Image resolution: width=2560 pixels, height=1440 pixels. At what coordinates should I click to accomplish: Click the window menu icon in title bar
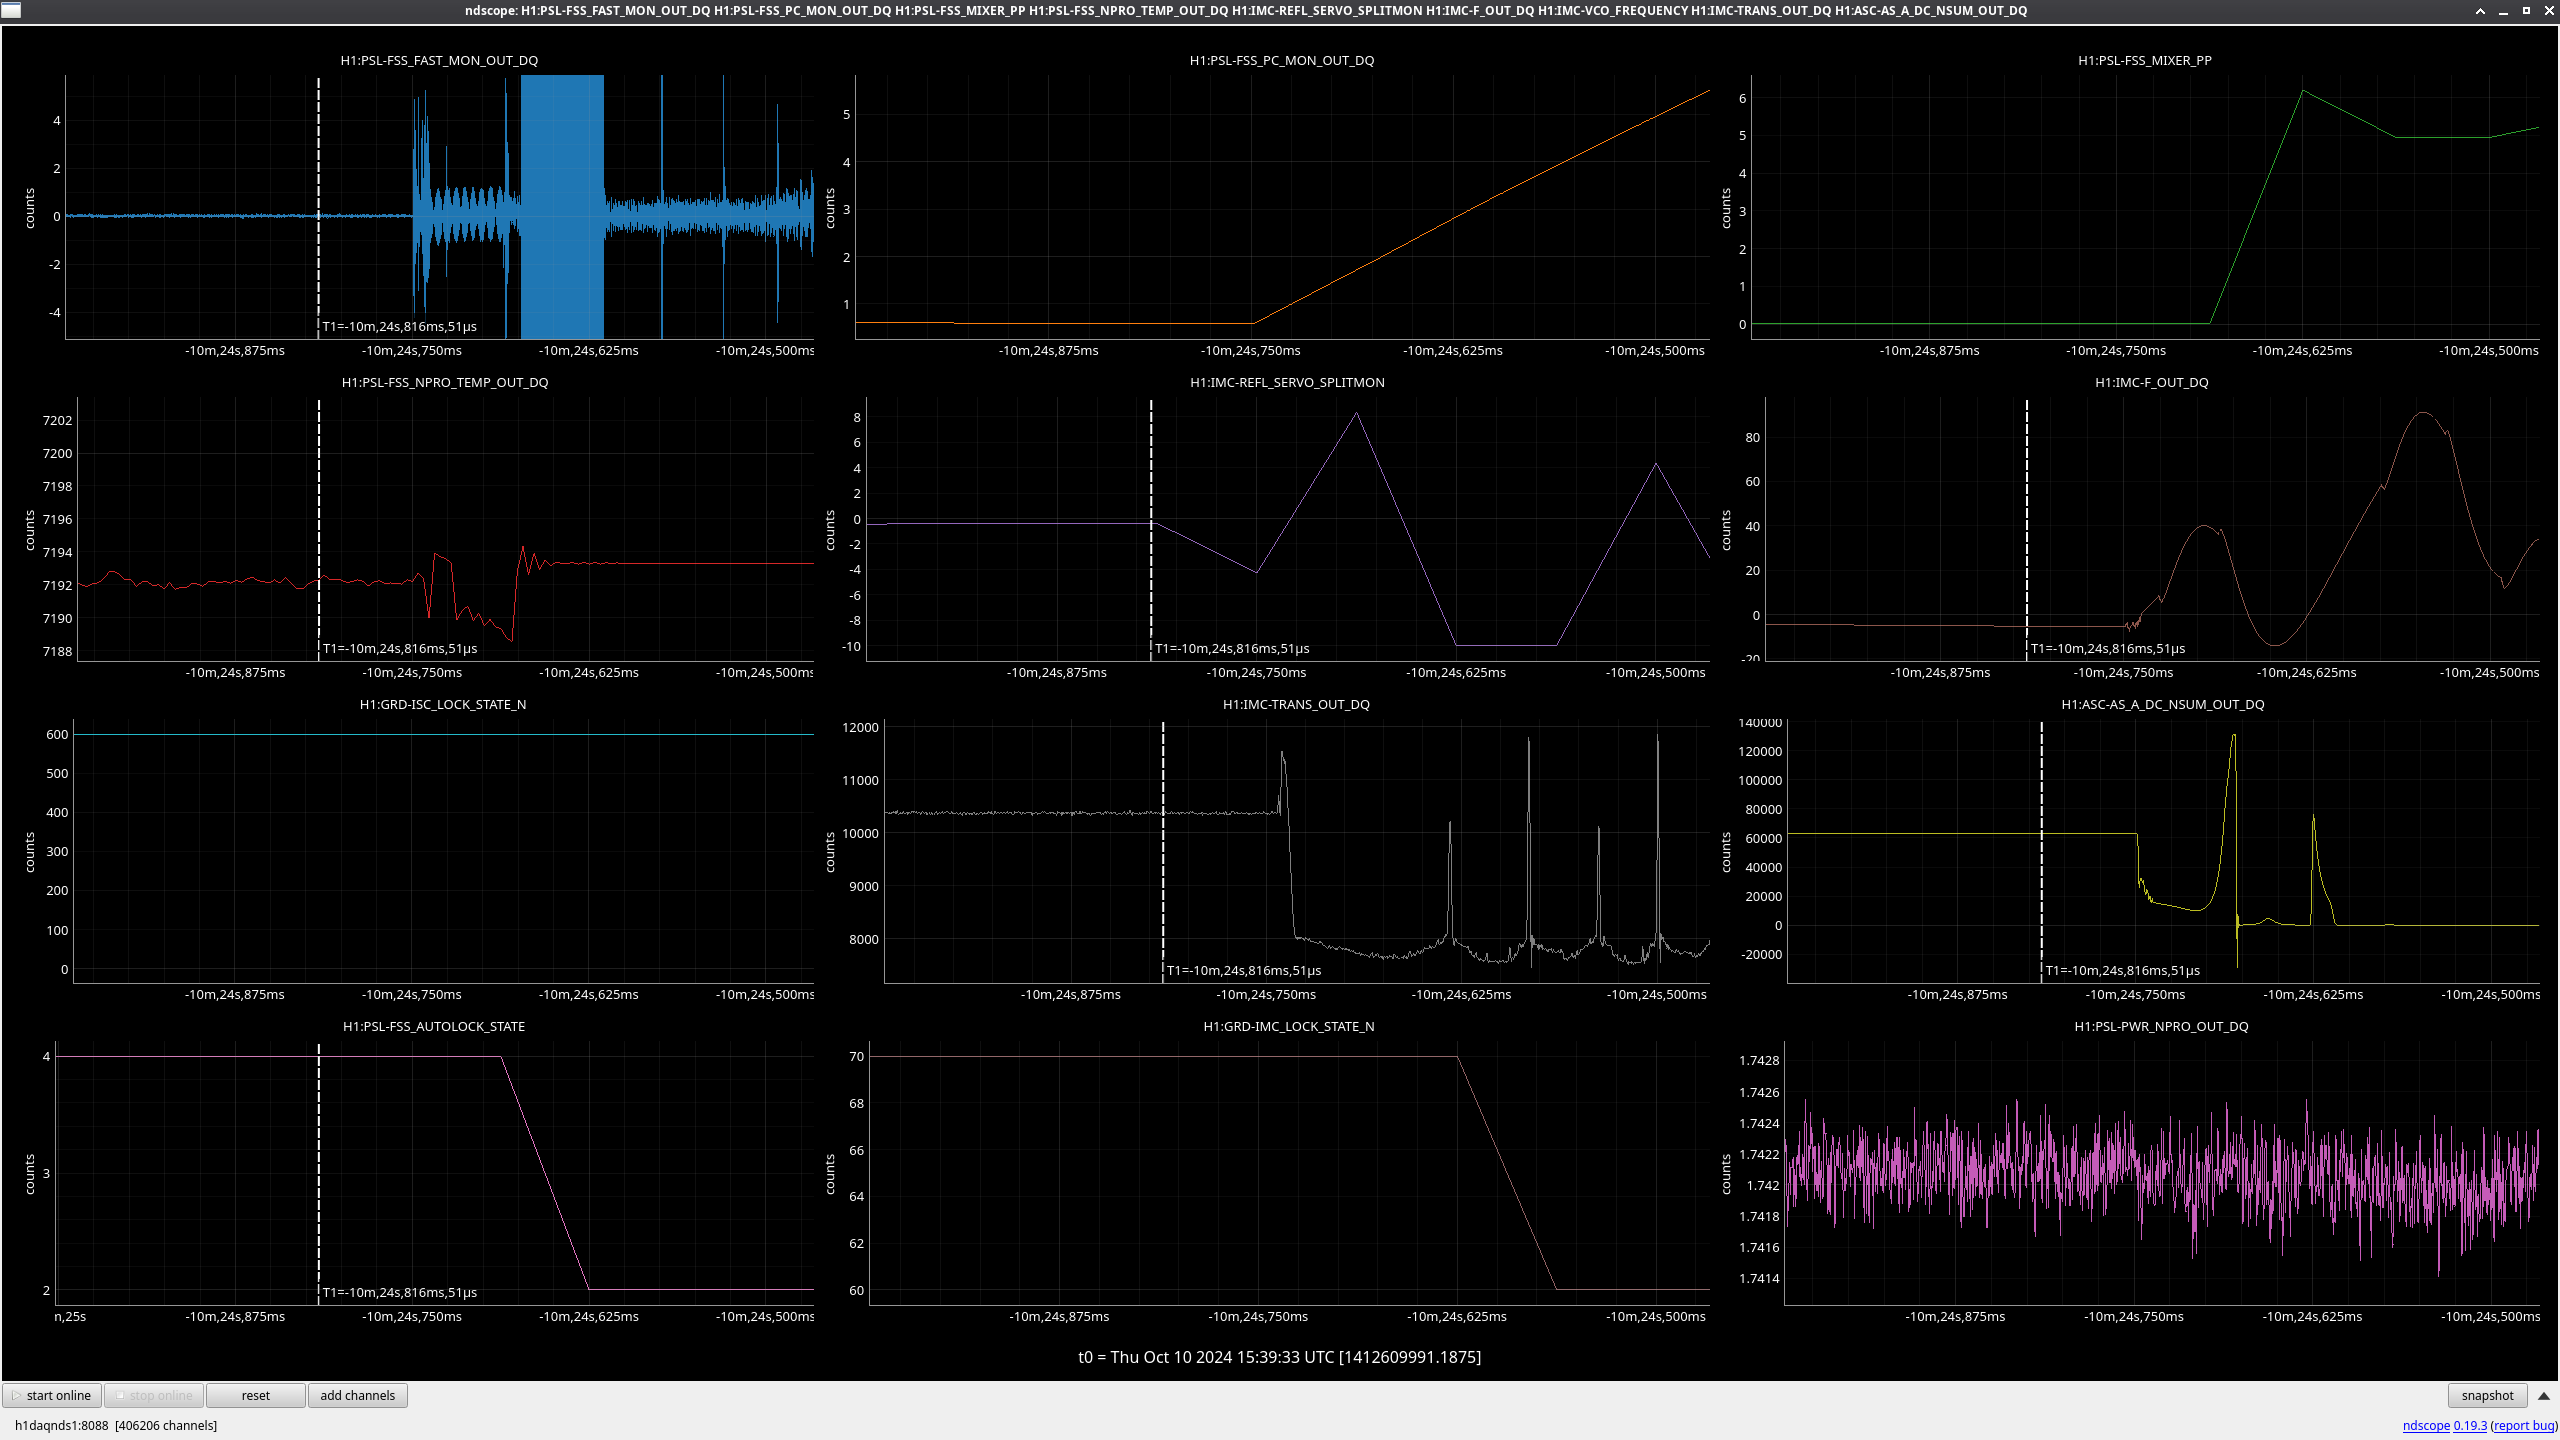[x=11, y=10]
